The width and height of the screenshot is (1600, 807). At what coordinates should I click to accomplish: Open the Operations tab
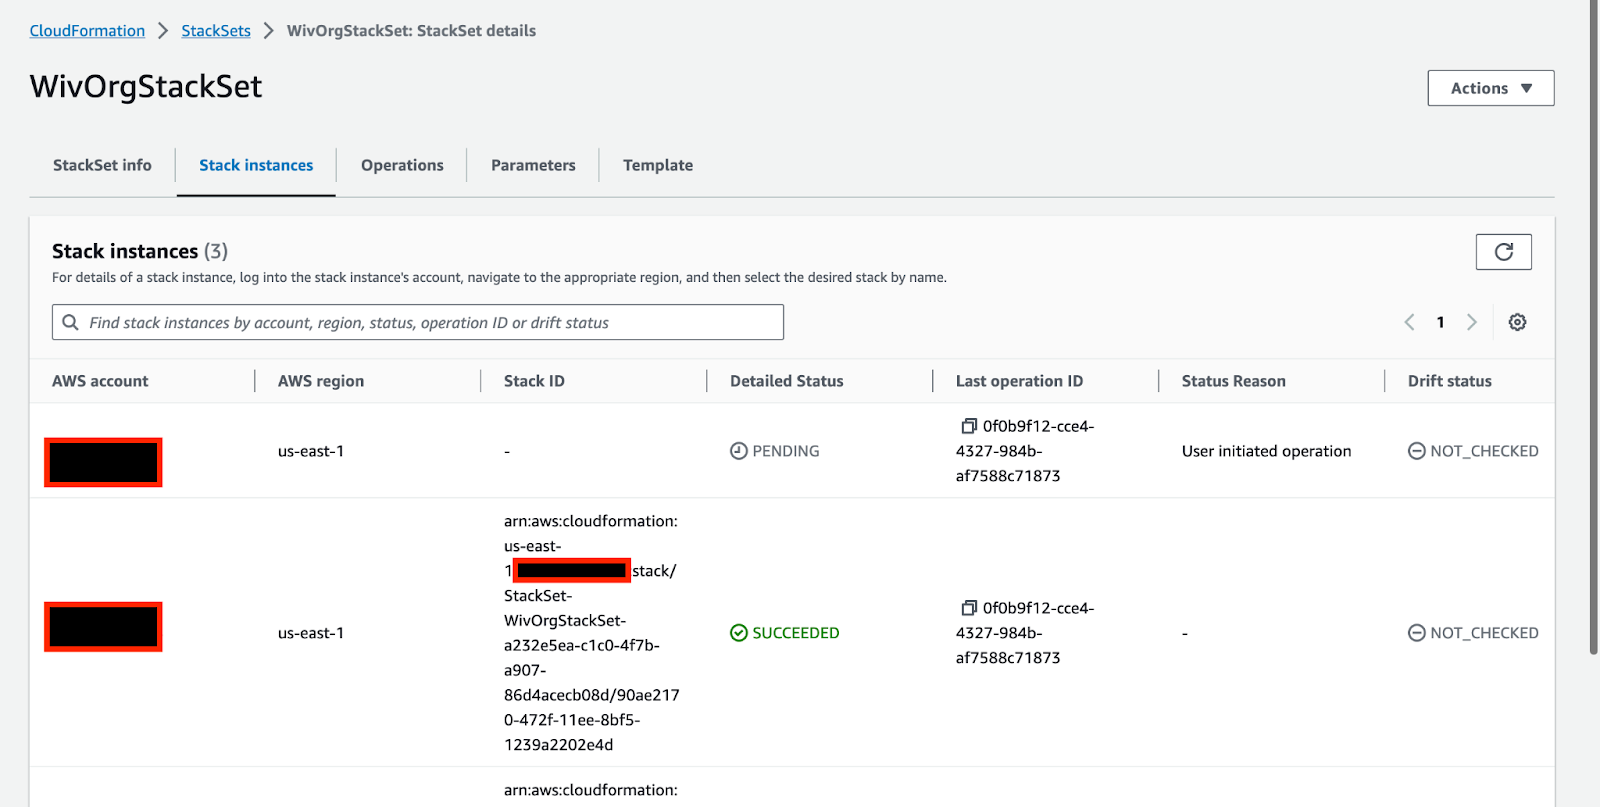[x=402, y=165]
